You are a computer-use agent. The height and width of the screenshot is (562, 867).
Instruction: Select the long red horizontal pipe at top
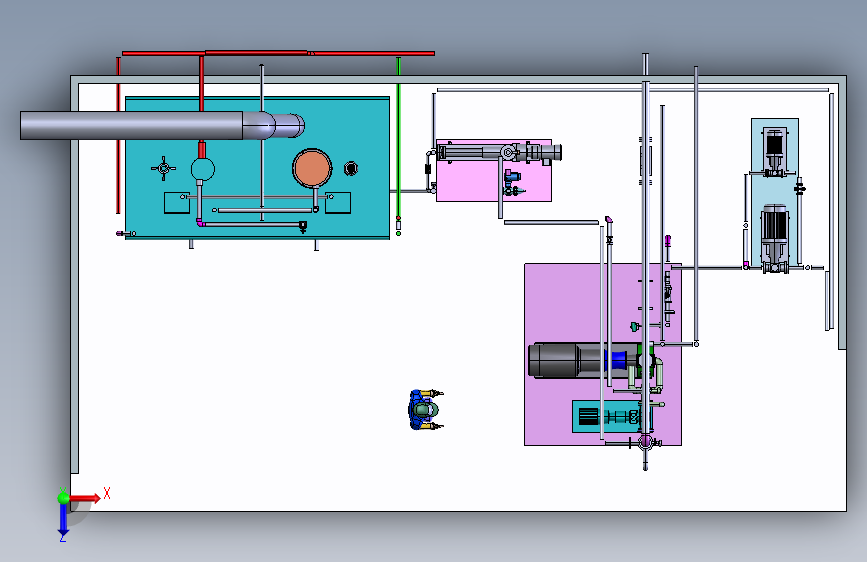(x=278, y=53)
